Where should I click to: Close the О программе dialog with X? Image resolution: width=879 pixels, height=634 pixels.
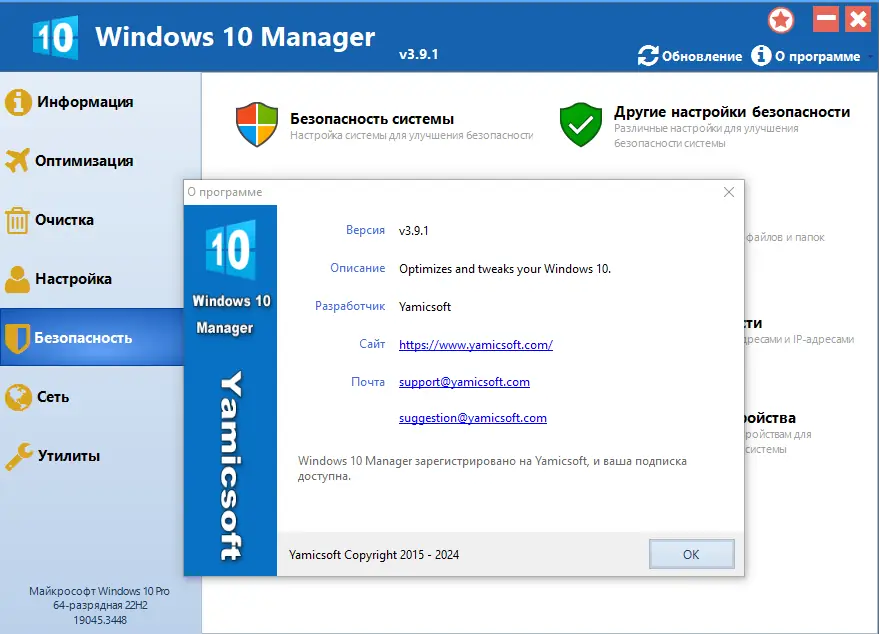point(729,192)
